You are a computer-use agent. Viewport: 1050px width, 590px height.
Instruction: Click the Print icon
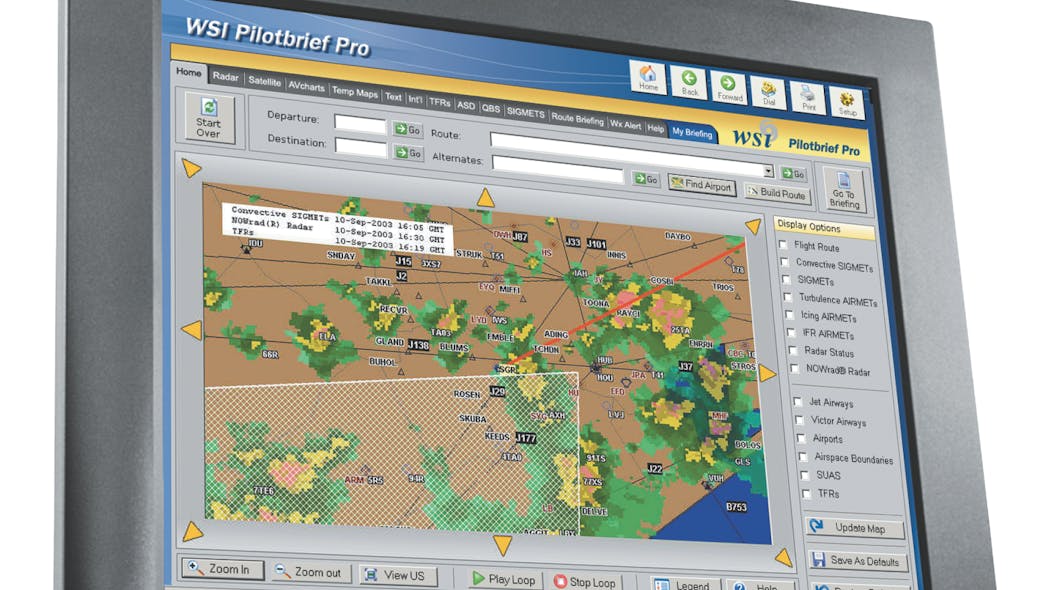pos(807,96)
